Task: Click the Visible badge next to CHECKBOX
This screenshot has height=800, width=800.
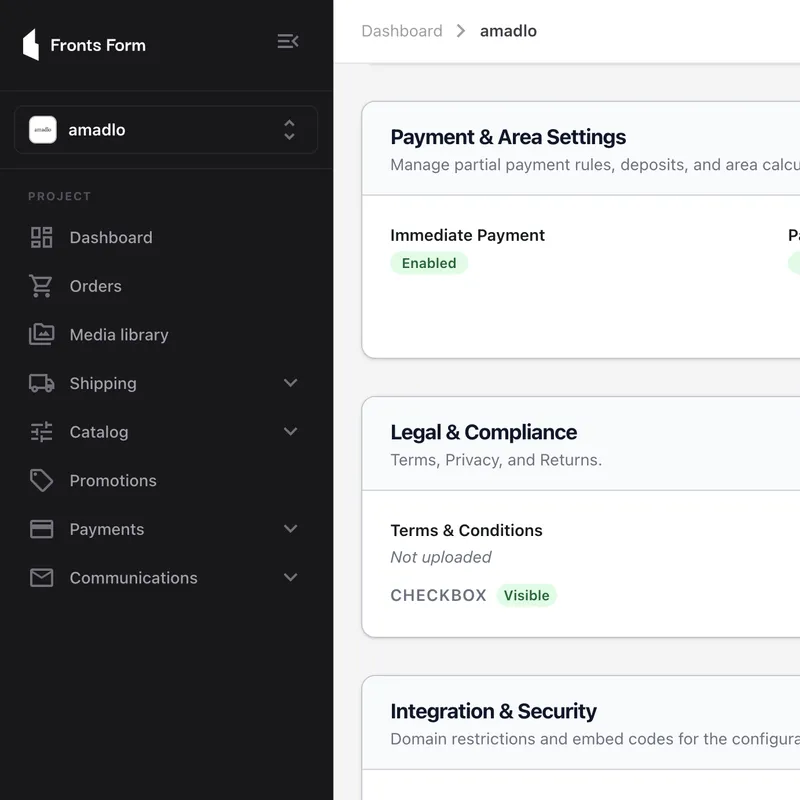Action: tap(527, 595)
